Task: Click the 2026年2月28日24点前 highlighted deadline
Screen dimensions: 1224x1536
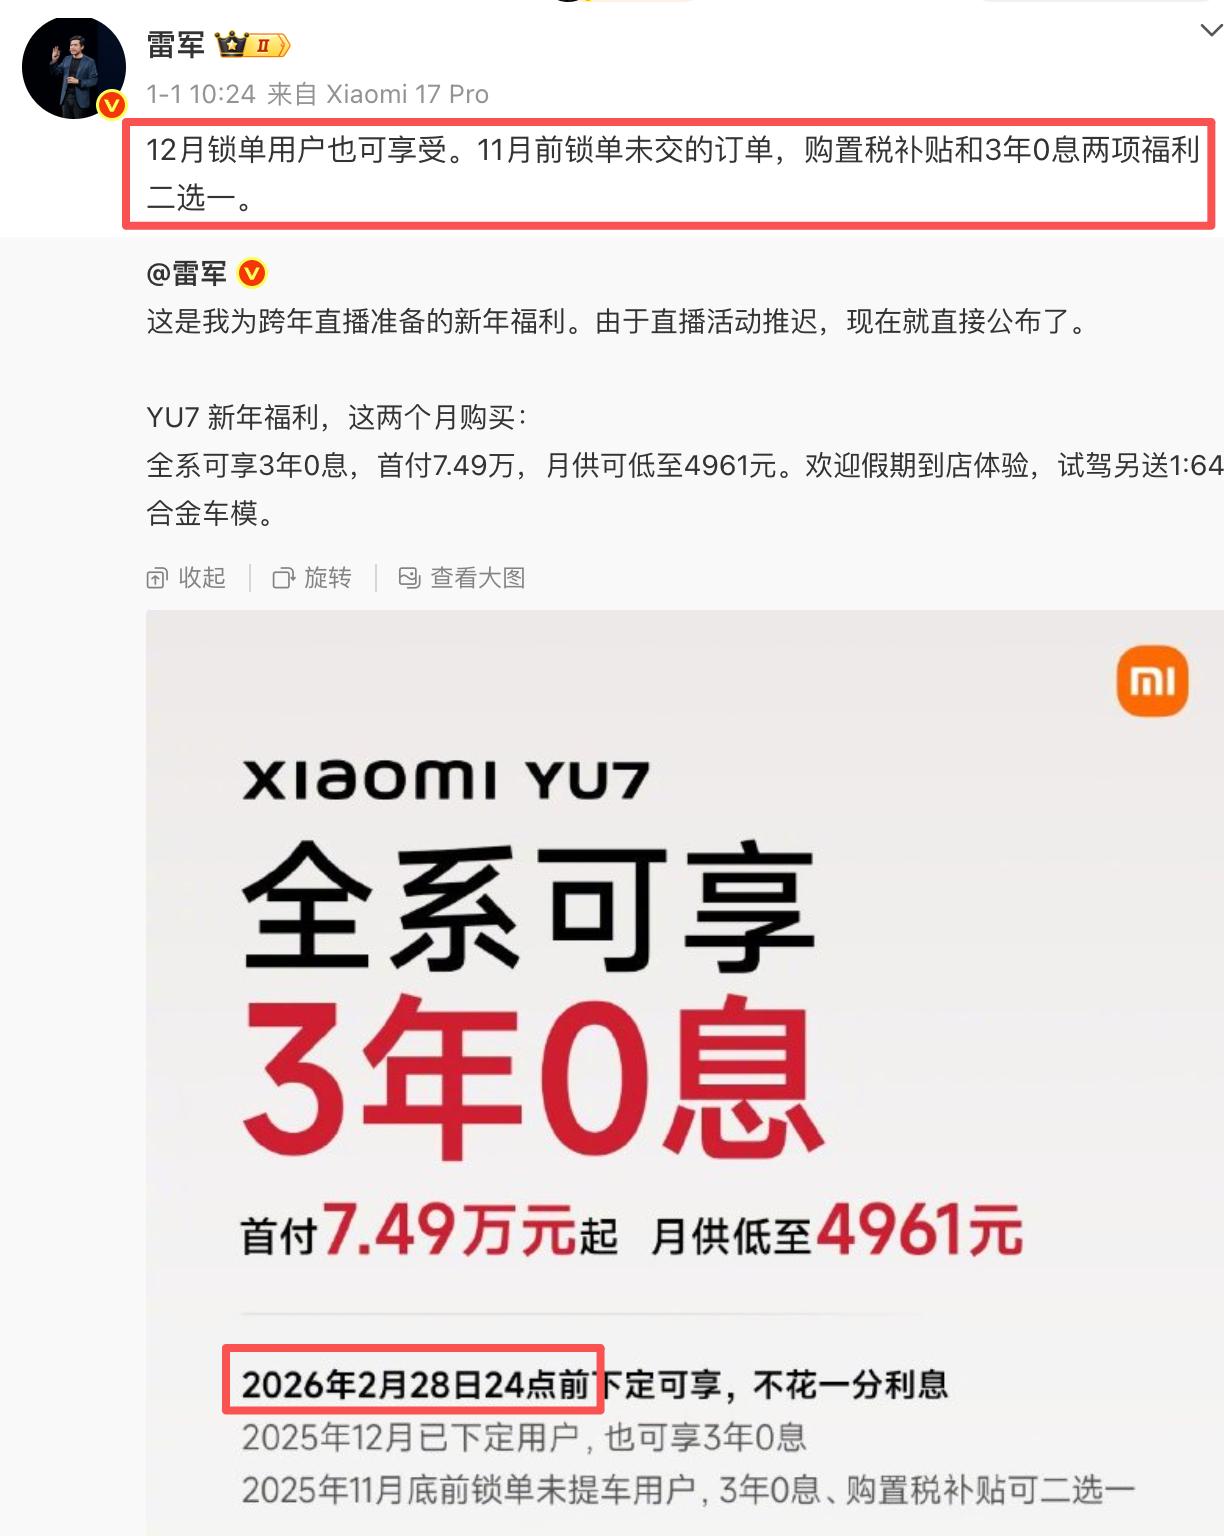Action: click(x=413, y=1384)
